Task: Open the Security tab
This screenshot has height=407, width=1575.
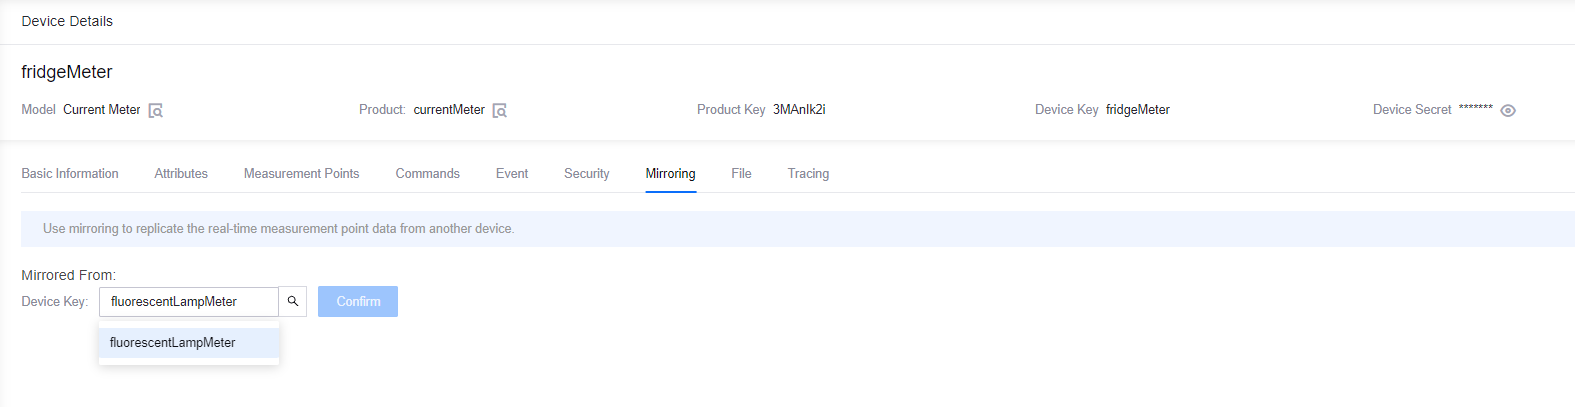Action: pyautogui.click(x=586, y=174)
